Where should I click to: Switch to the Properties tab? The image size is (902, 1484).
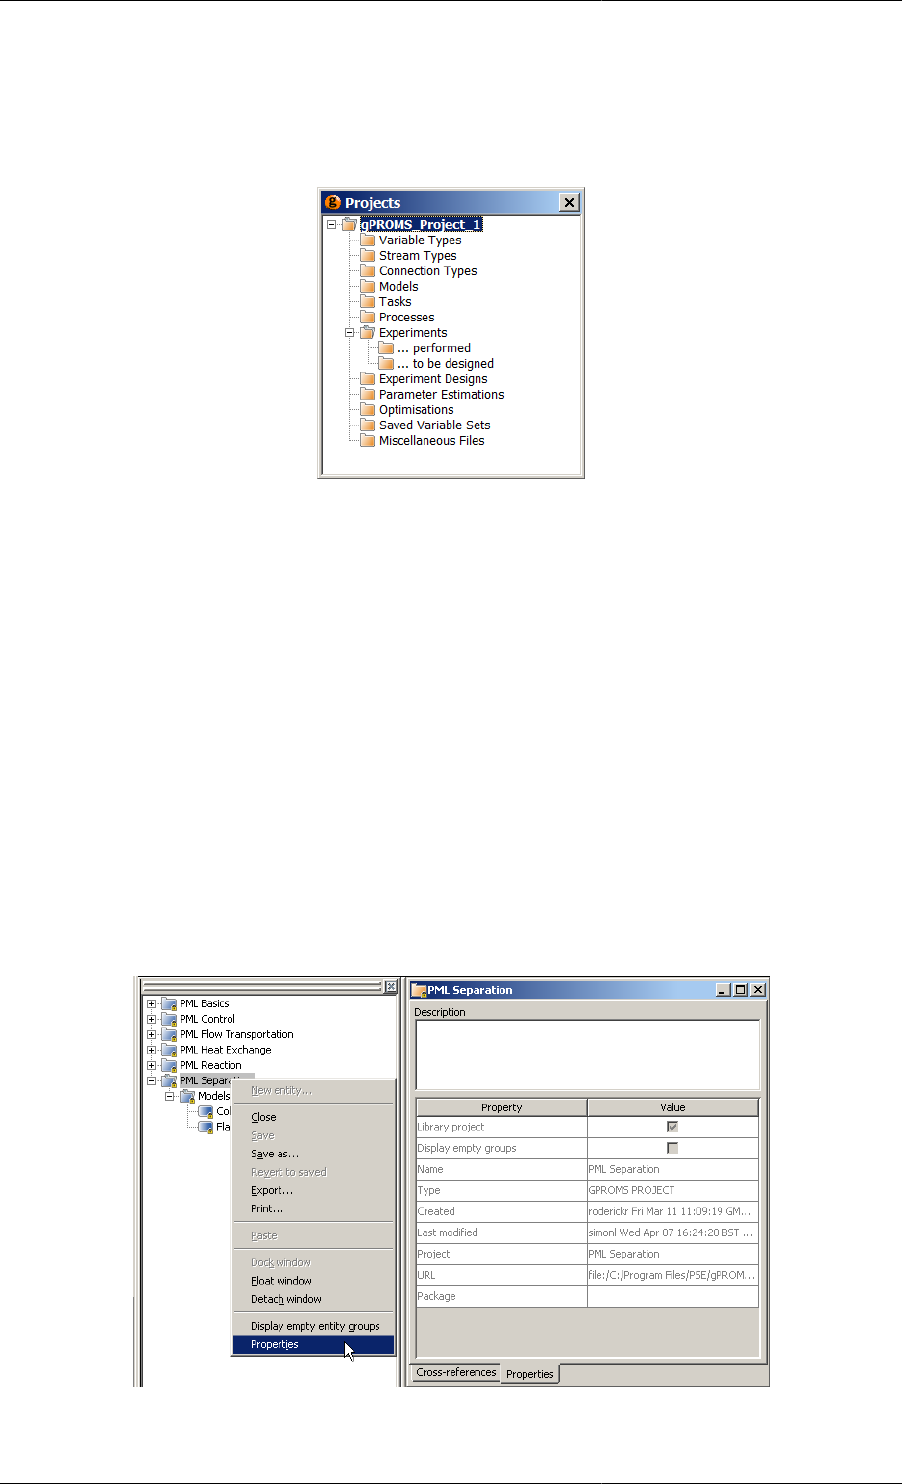coord(530,1374)
